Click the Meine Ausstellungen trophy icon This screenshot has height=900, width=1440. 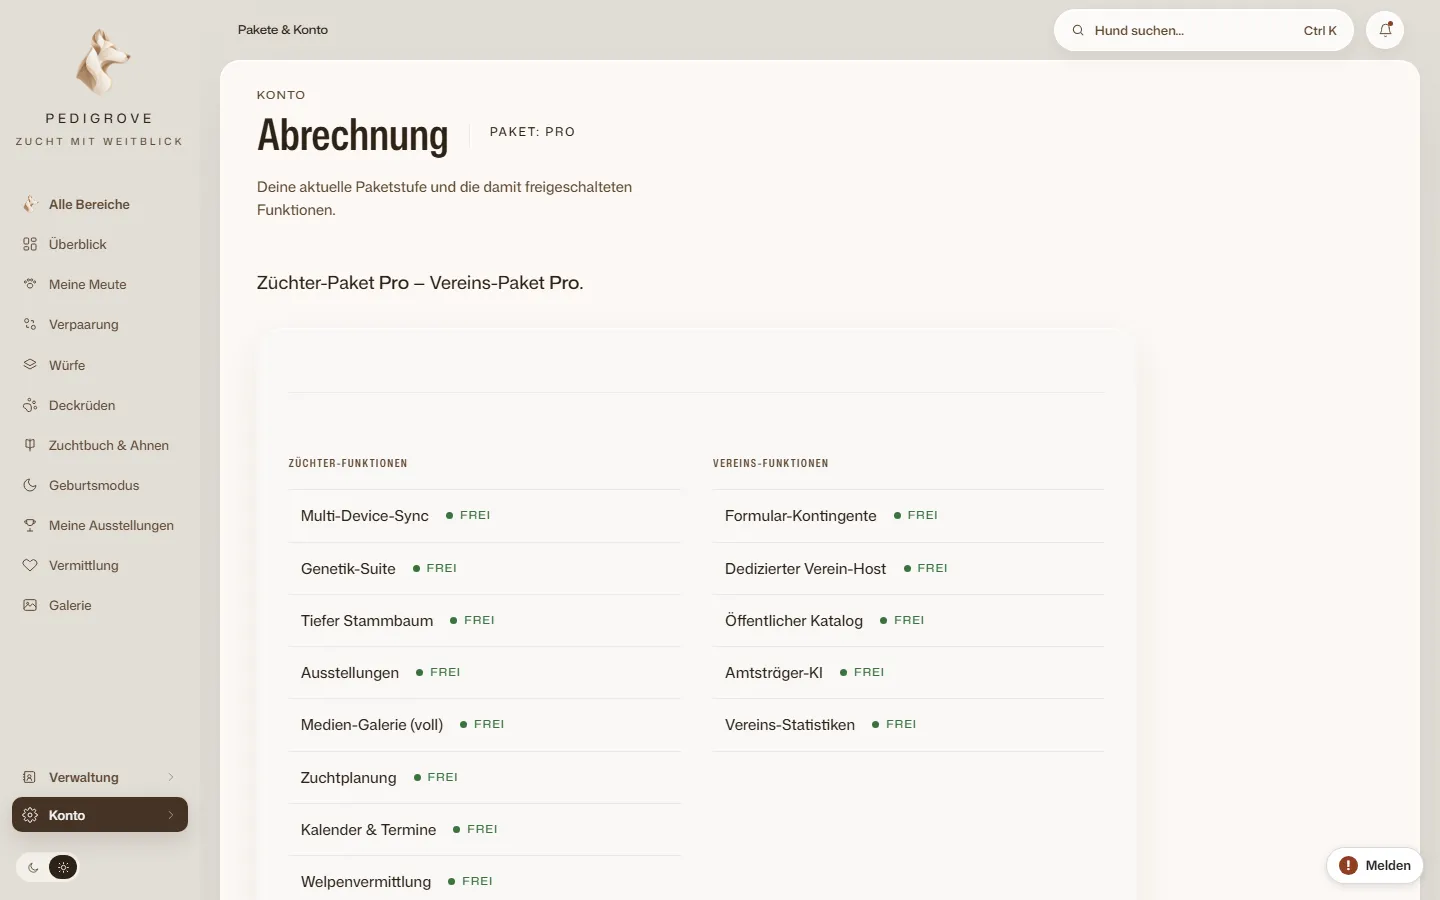[30, 525]
